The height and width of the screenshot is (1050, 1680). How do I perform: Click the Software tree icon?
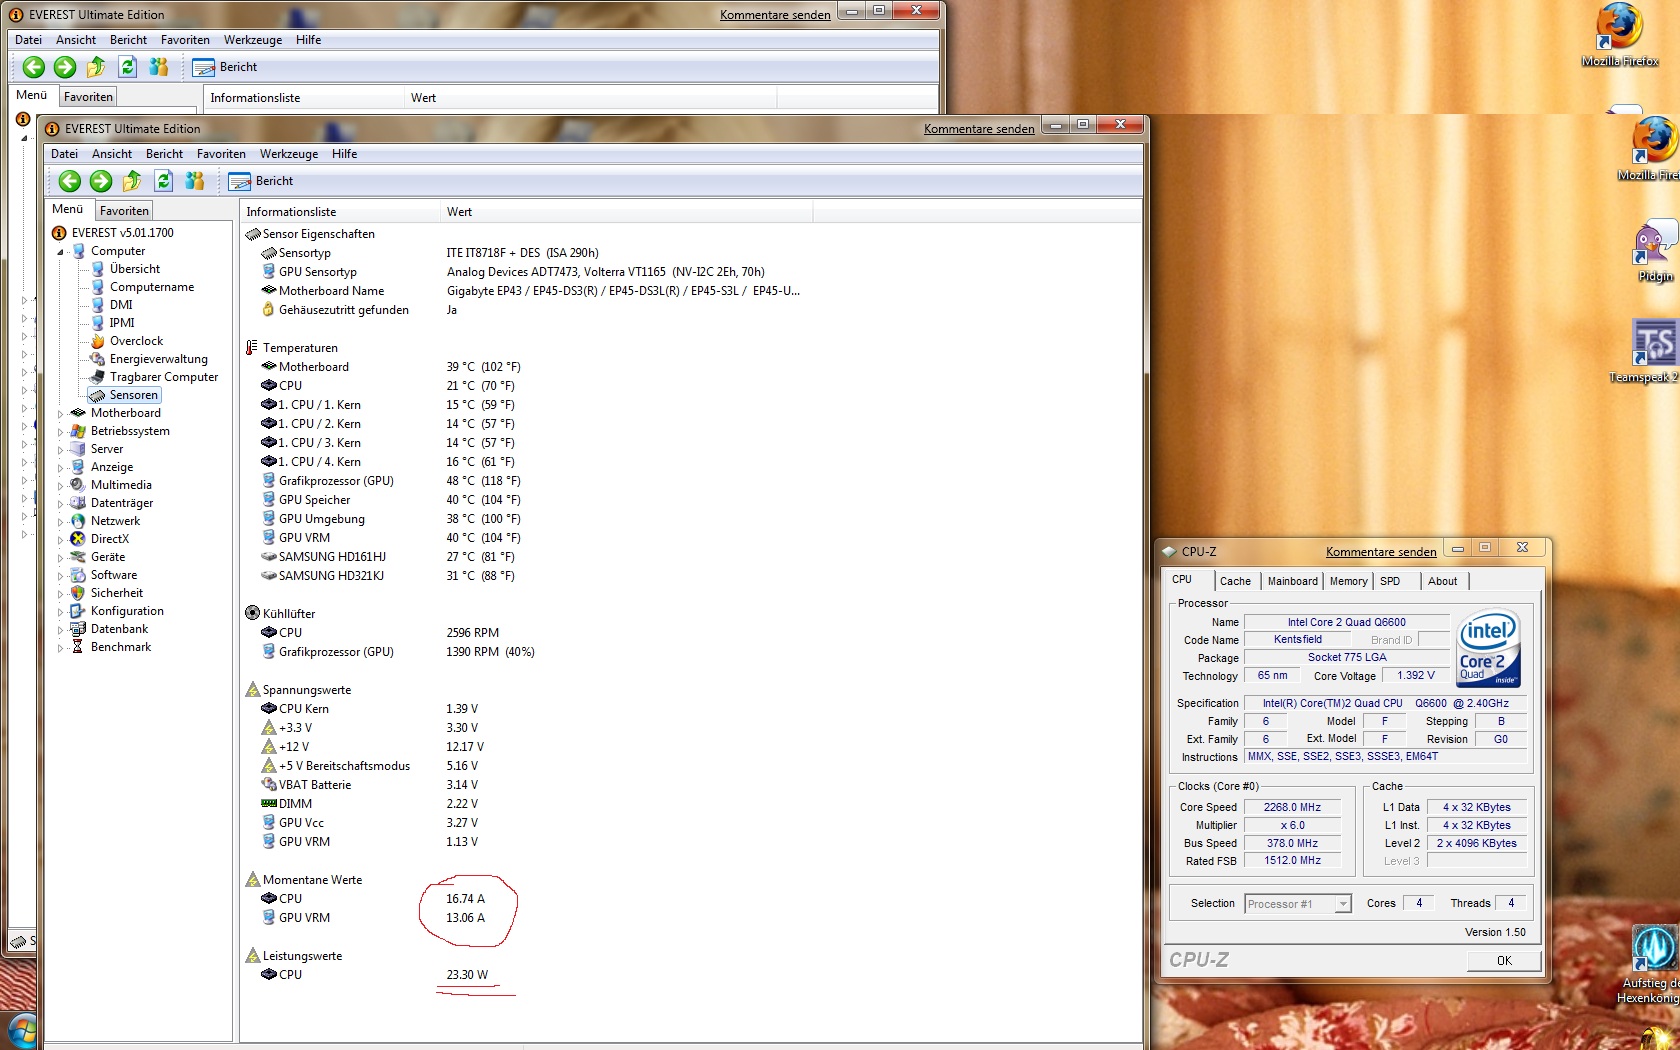78,575
